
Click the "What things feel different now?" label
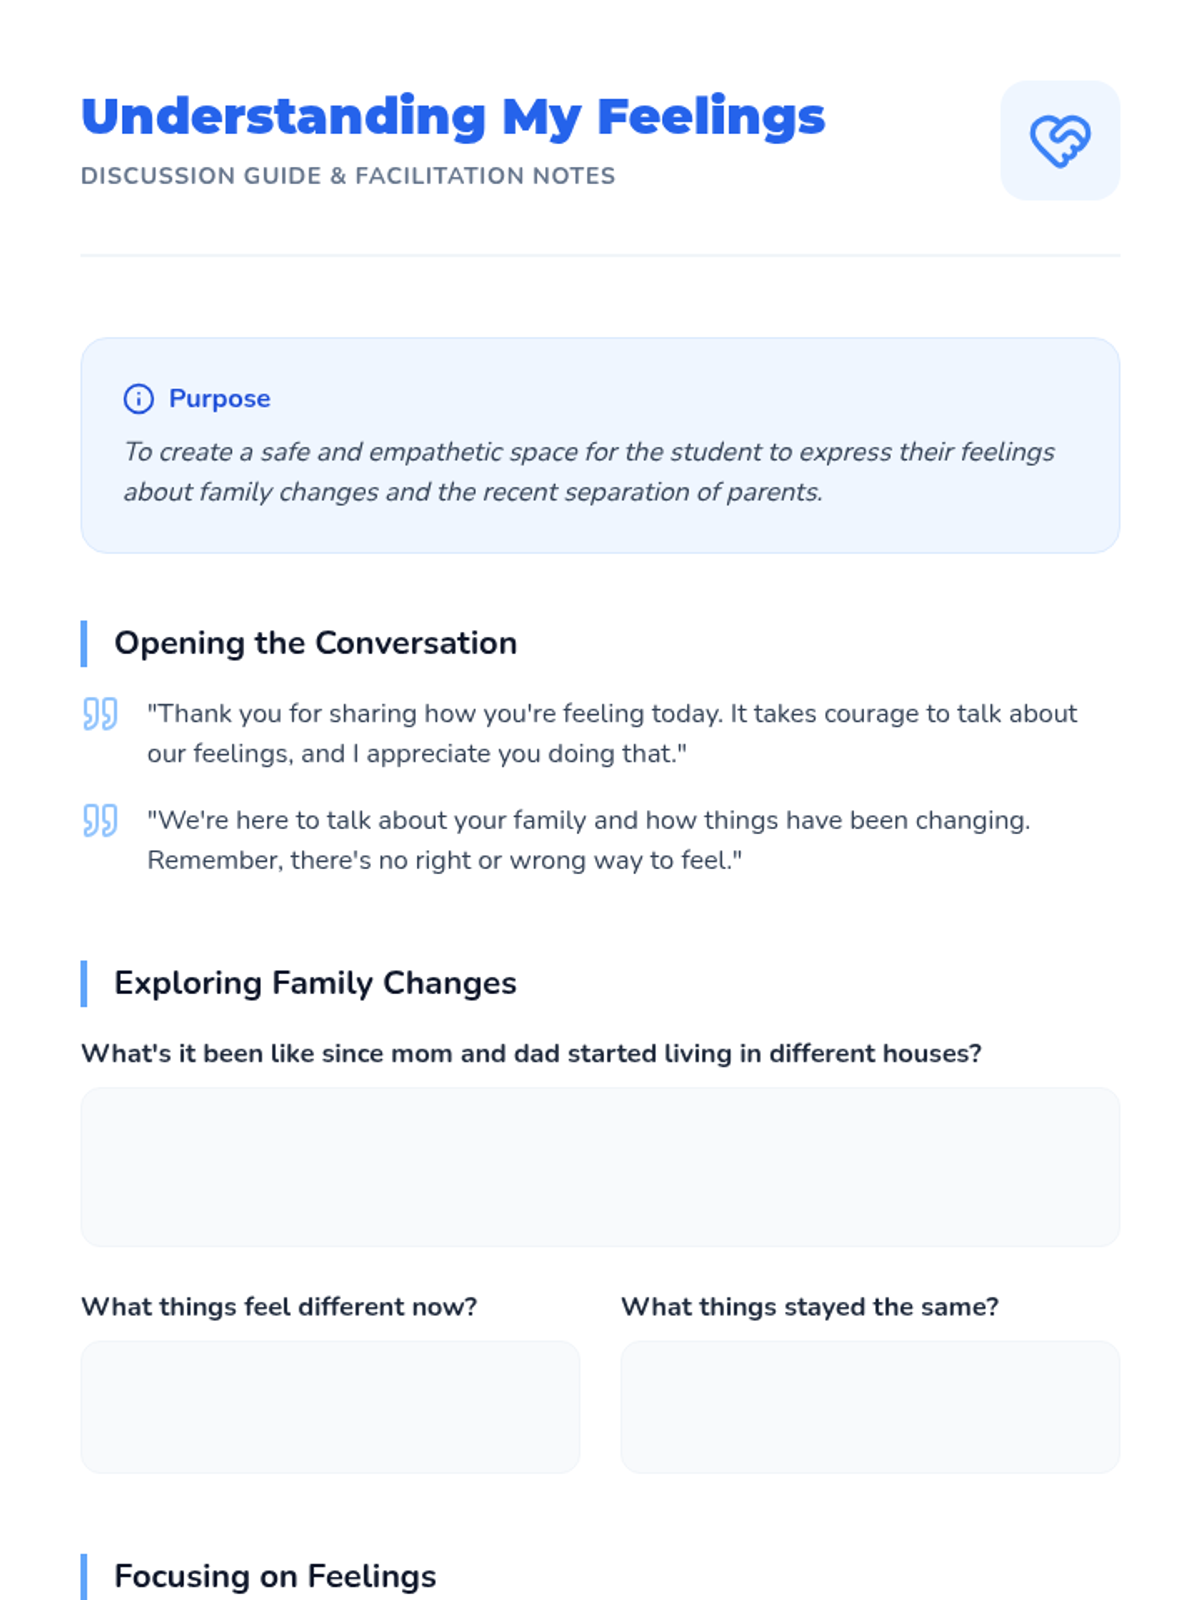(x=279, y=1307)
